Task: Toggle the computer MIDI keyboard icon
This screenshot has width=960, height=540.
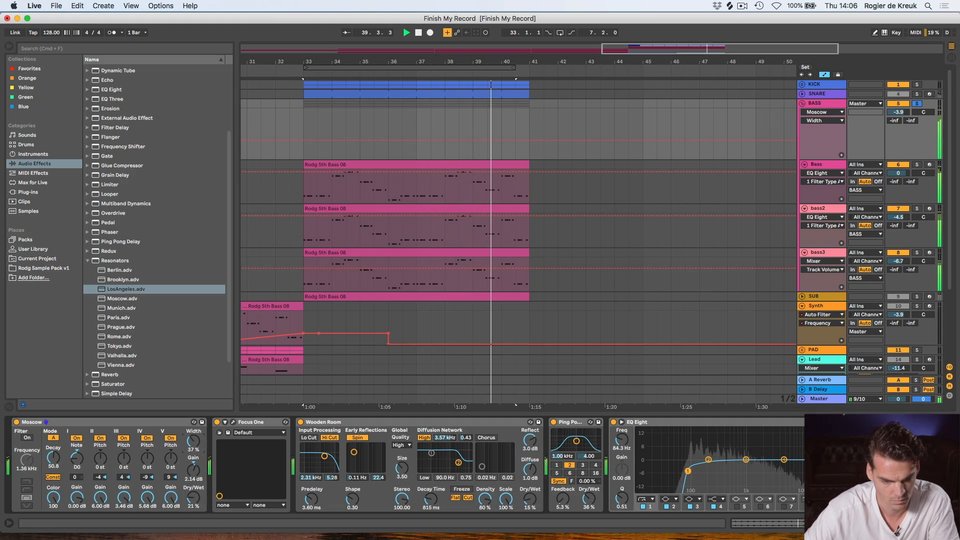Action: coord(884,32)
